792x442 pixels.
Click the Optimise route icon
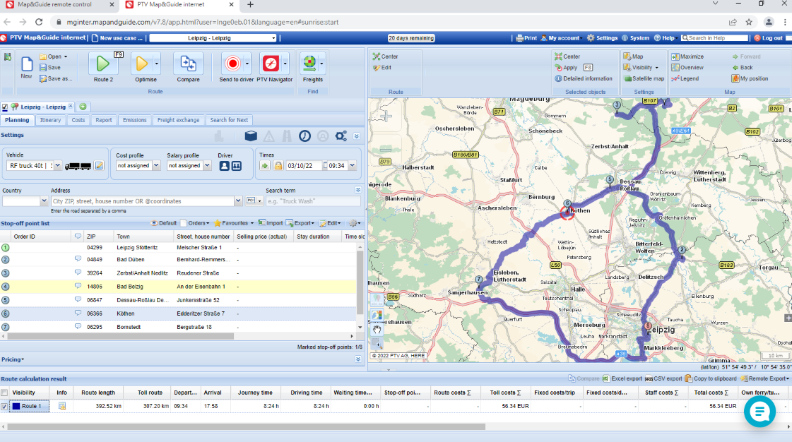point(144,64)
